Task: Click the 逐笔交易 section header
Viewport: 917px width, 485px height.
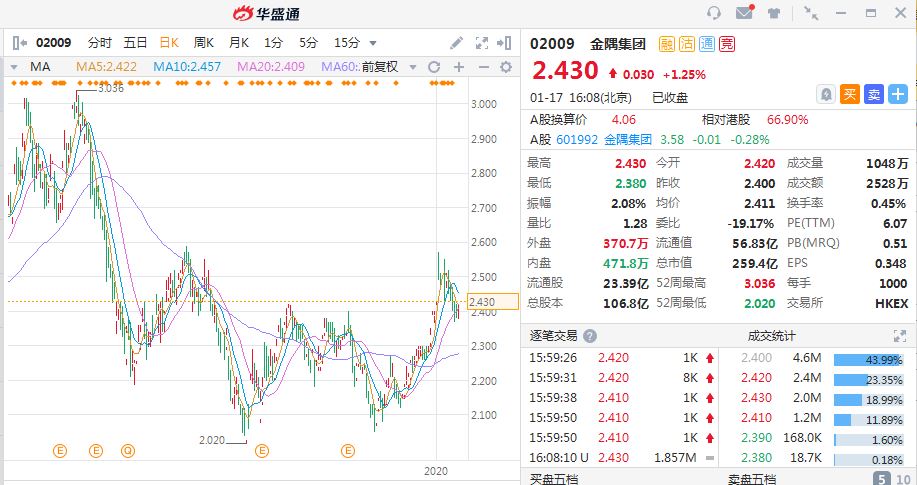Action: [553, 336]
